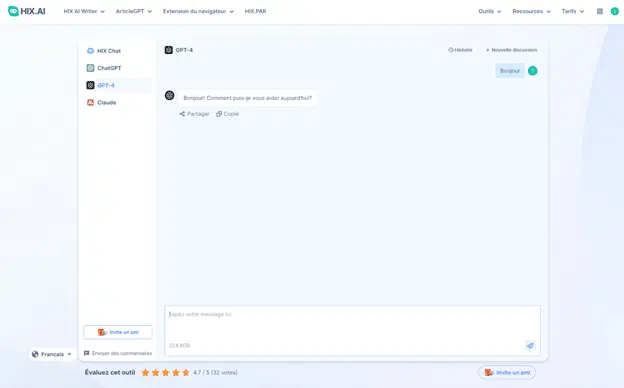Open the HIX AI Writer dropdown menu
Screen dimensions: 624x388
[84, 11]
